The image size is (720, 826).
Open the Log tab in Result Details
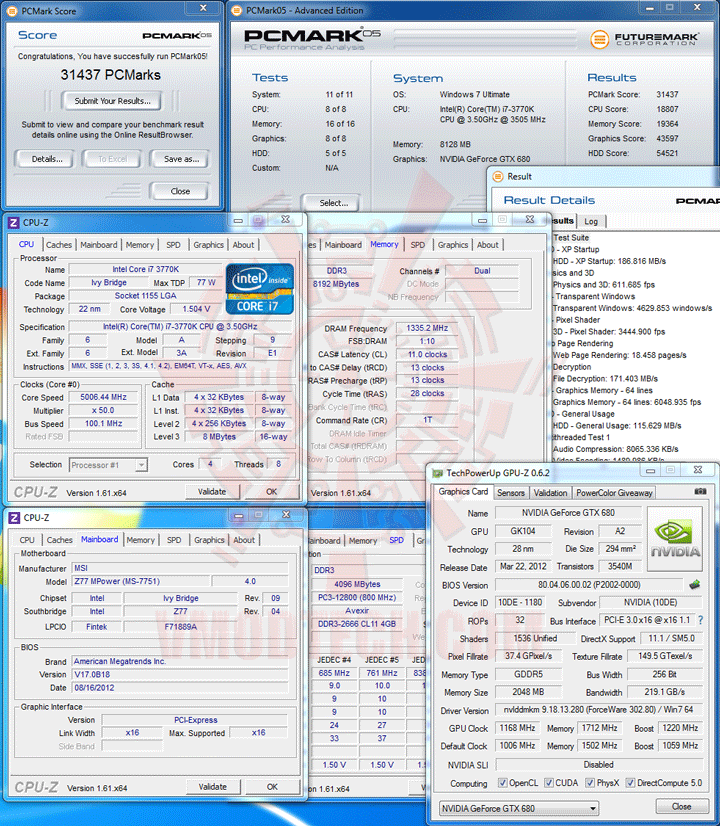(591, 221)
